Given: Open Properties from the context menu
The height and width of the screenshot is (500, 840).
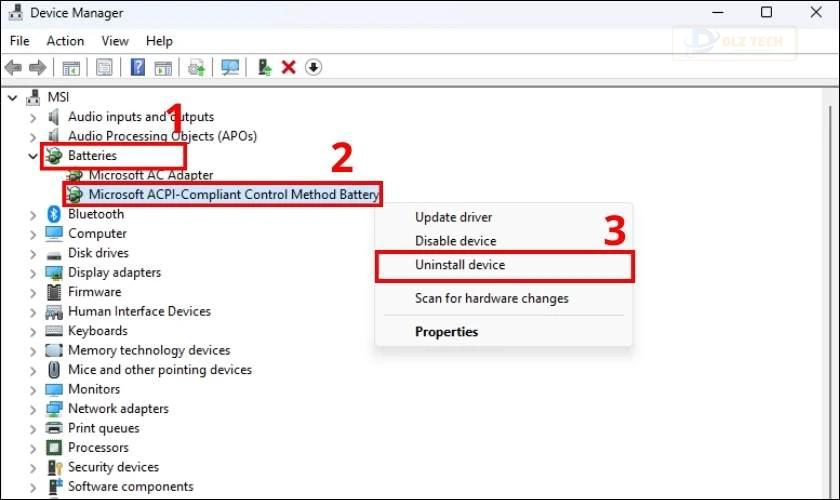Looking at the screenshot, I should tap(446, 332).
